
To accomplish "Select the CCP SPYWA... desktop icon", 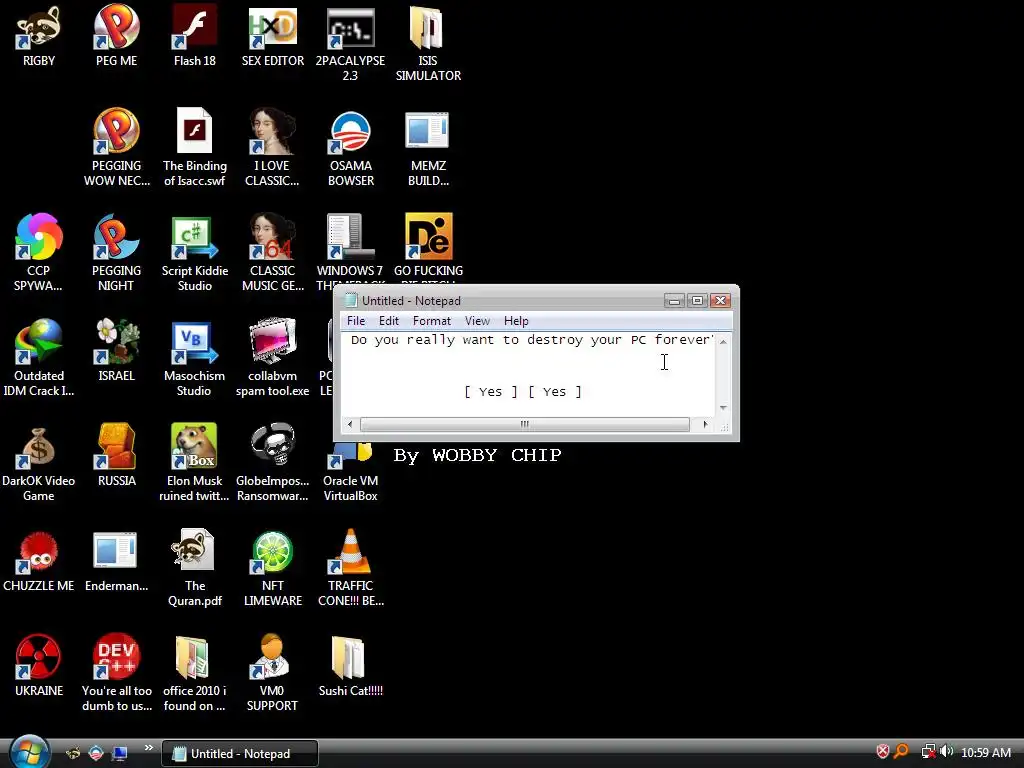I will [x=39, y=252].
